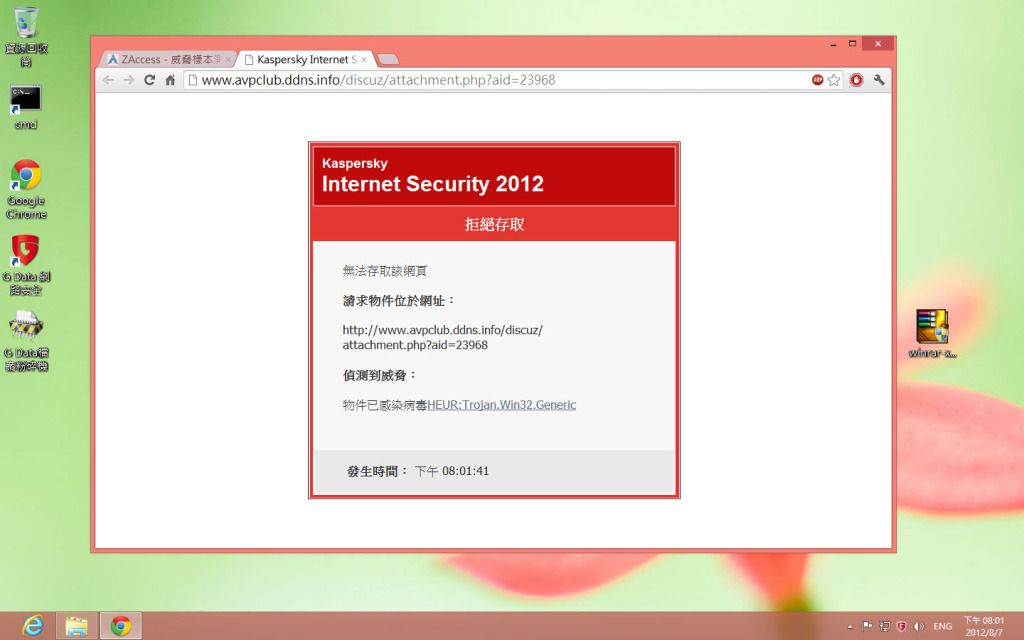Switch to the ZAccess tab
The image size is (1024, 640).
pos(168,59)
